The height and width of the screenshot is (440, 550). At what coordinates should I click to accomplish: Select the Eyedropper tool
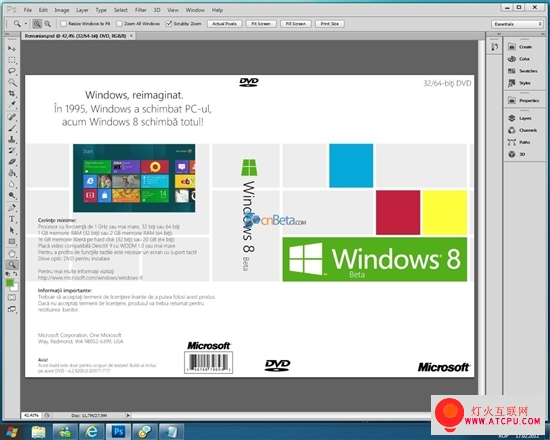tap(12, 105)
